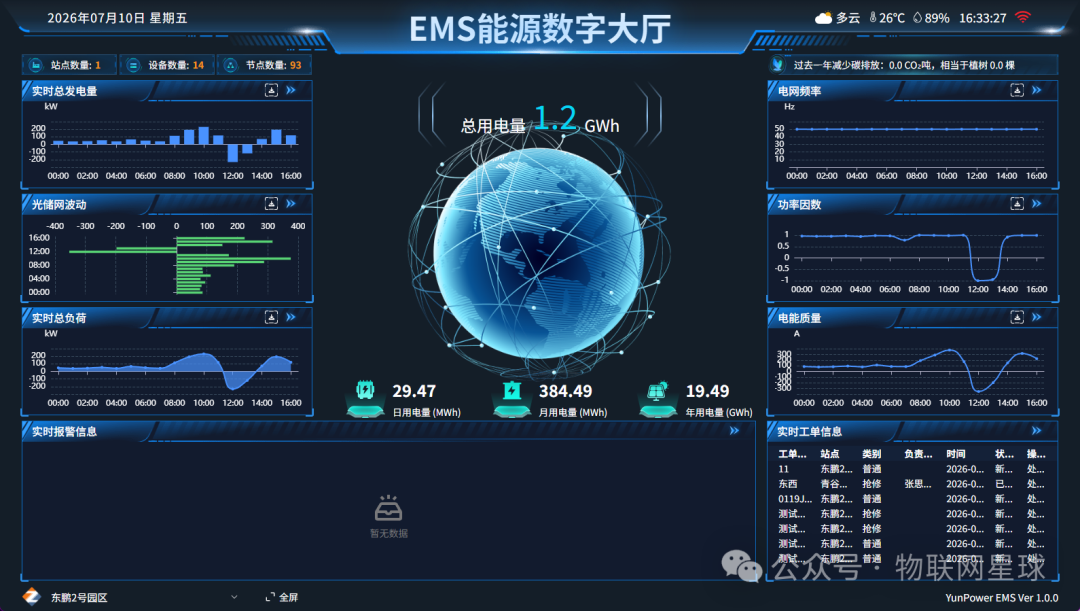Click the 工单 column header
Screen dimensions: 1080x611
(x=792, y=454)
